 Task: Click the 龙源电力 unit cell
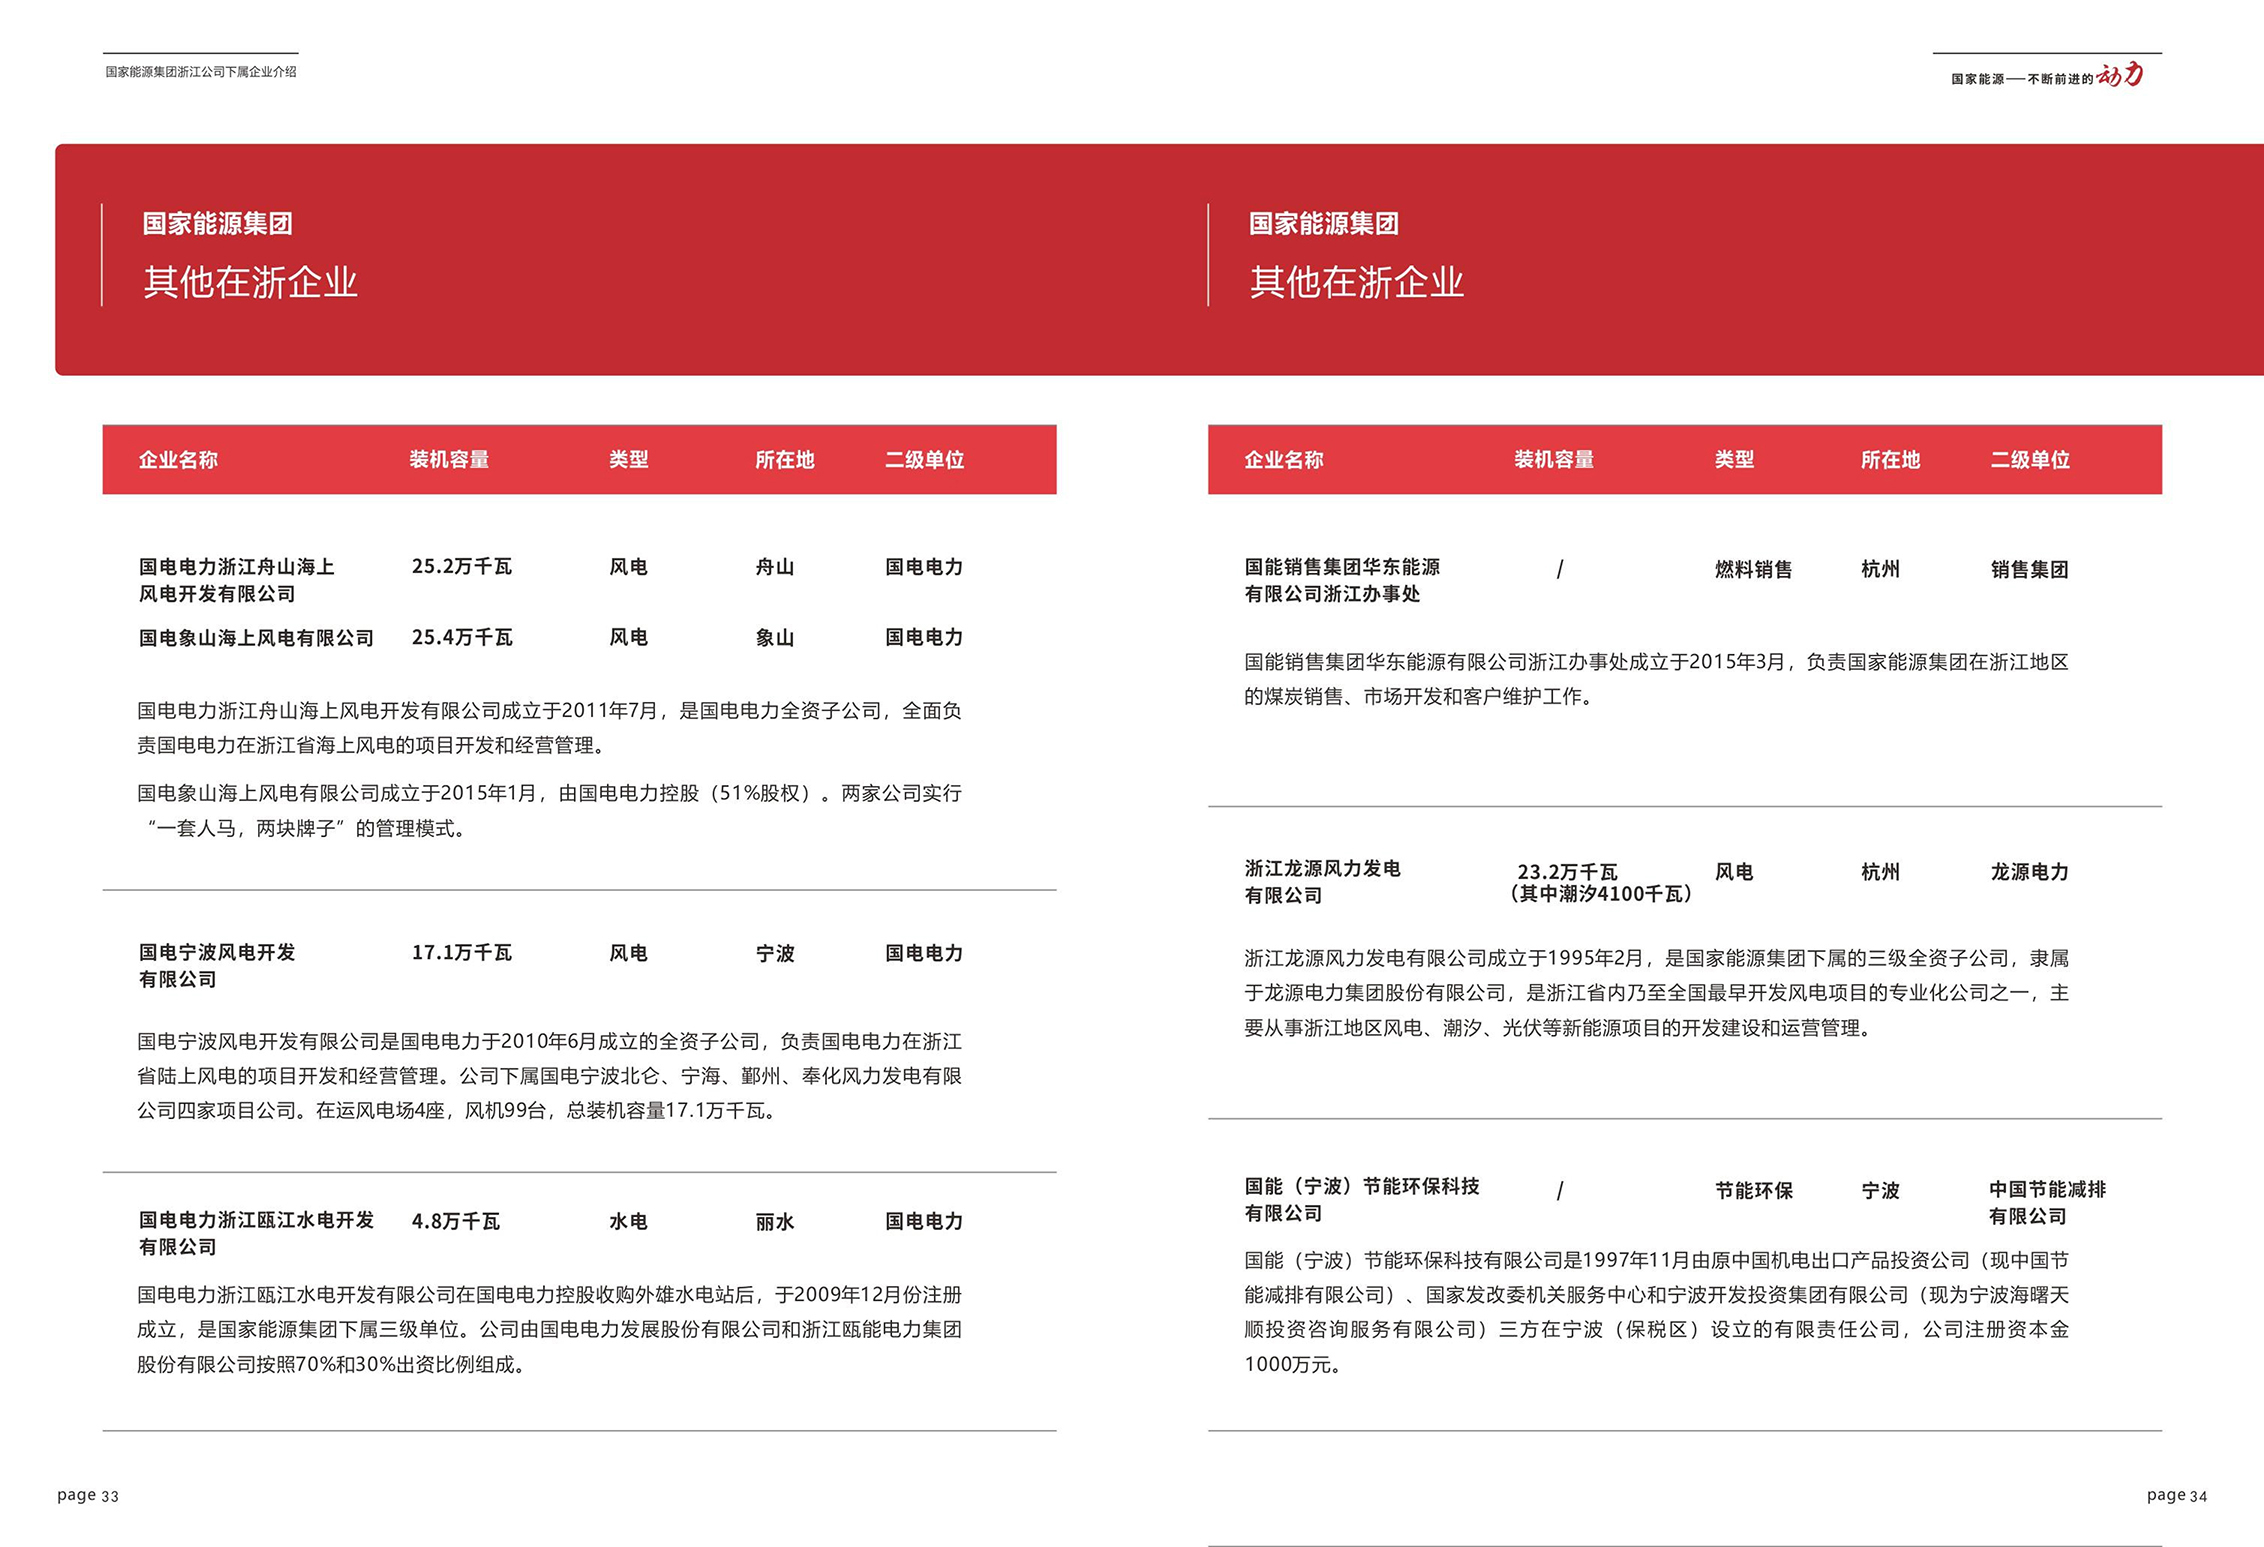(x=2029, y=872)
